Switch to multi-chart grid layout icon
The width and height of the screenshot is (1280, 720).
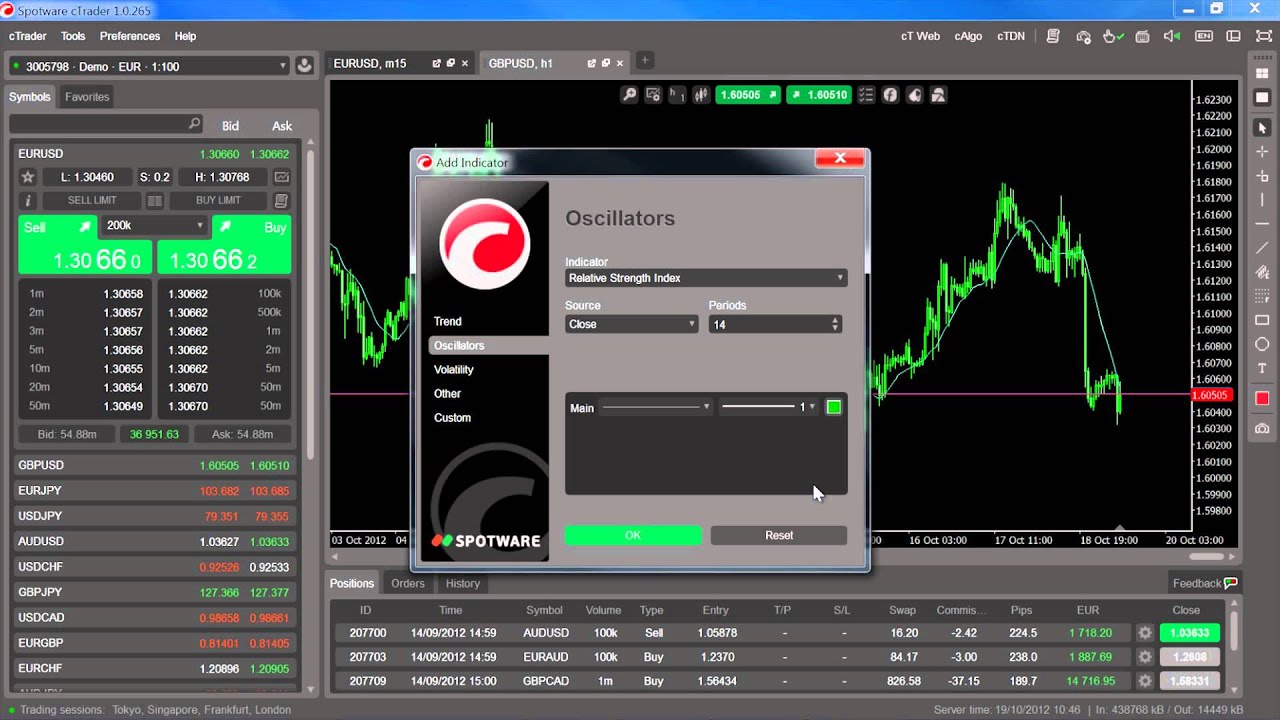point(1262,74)
